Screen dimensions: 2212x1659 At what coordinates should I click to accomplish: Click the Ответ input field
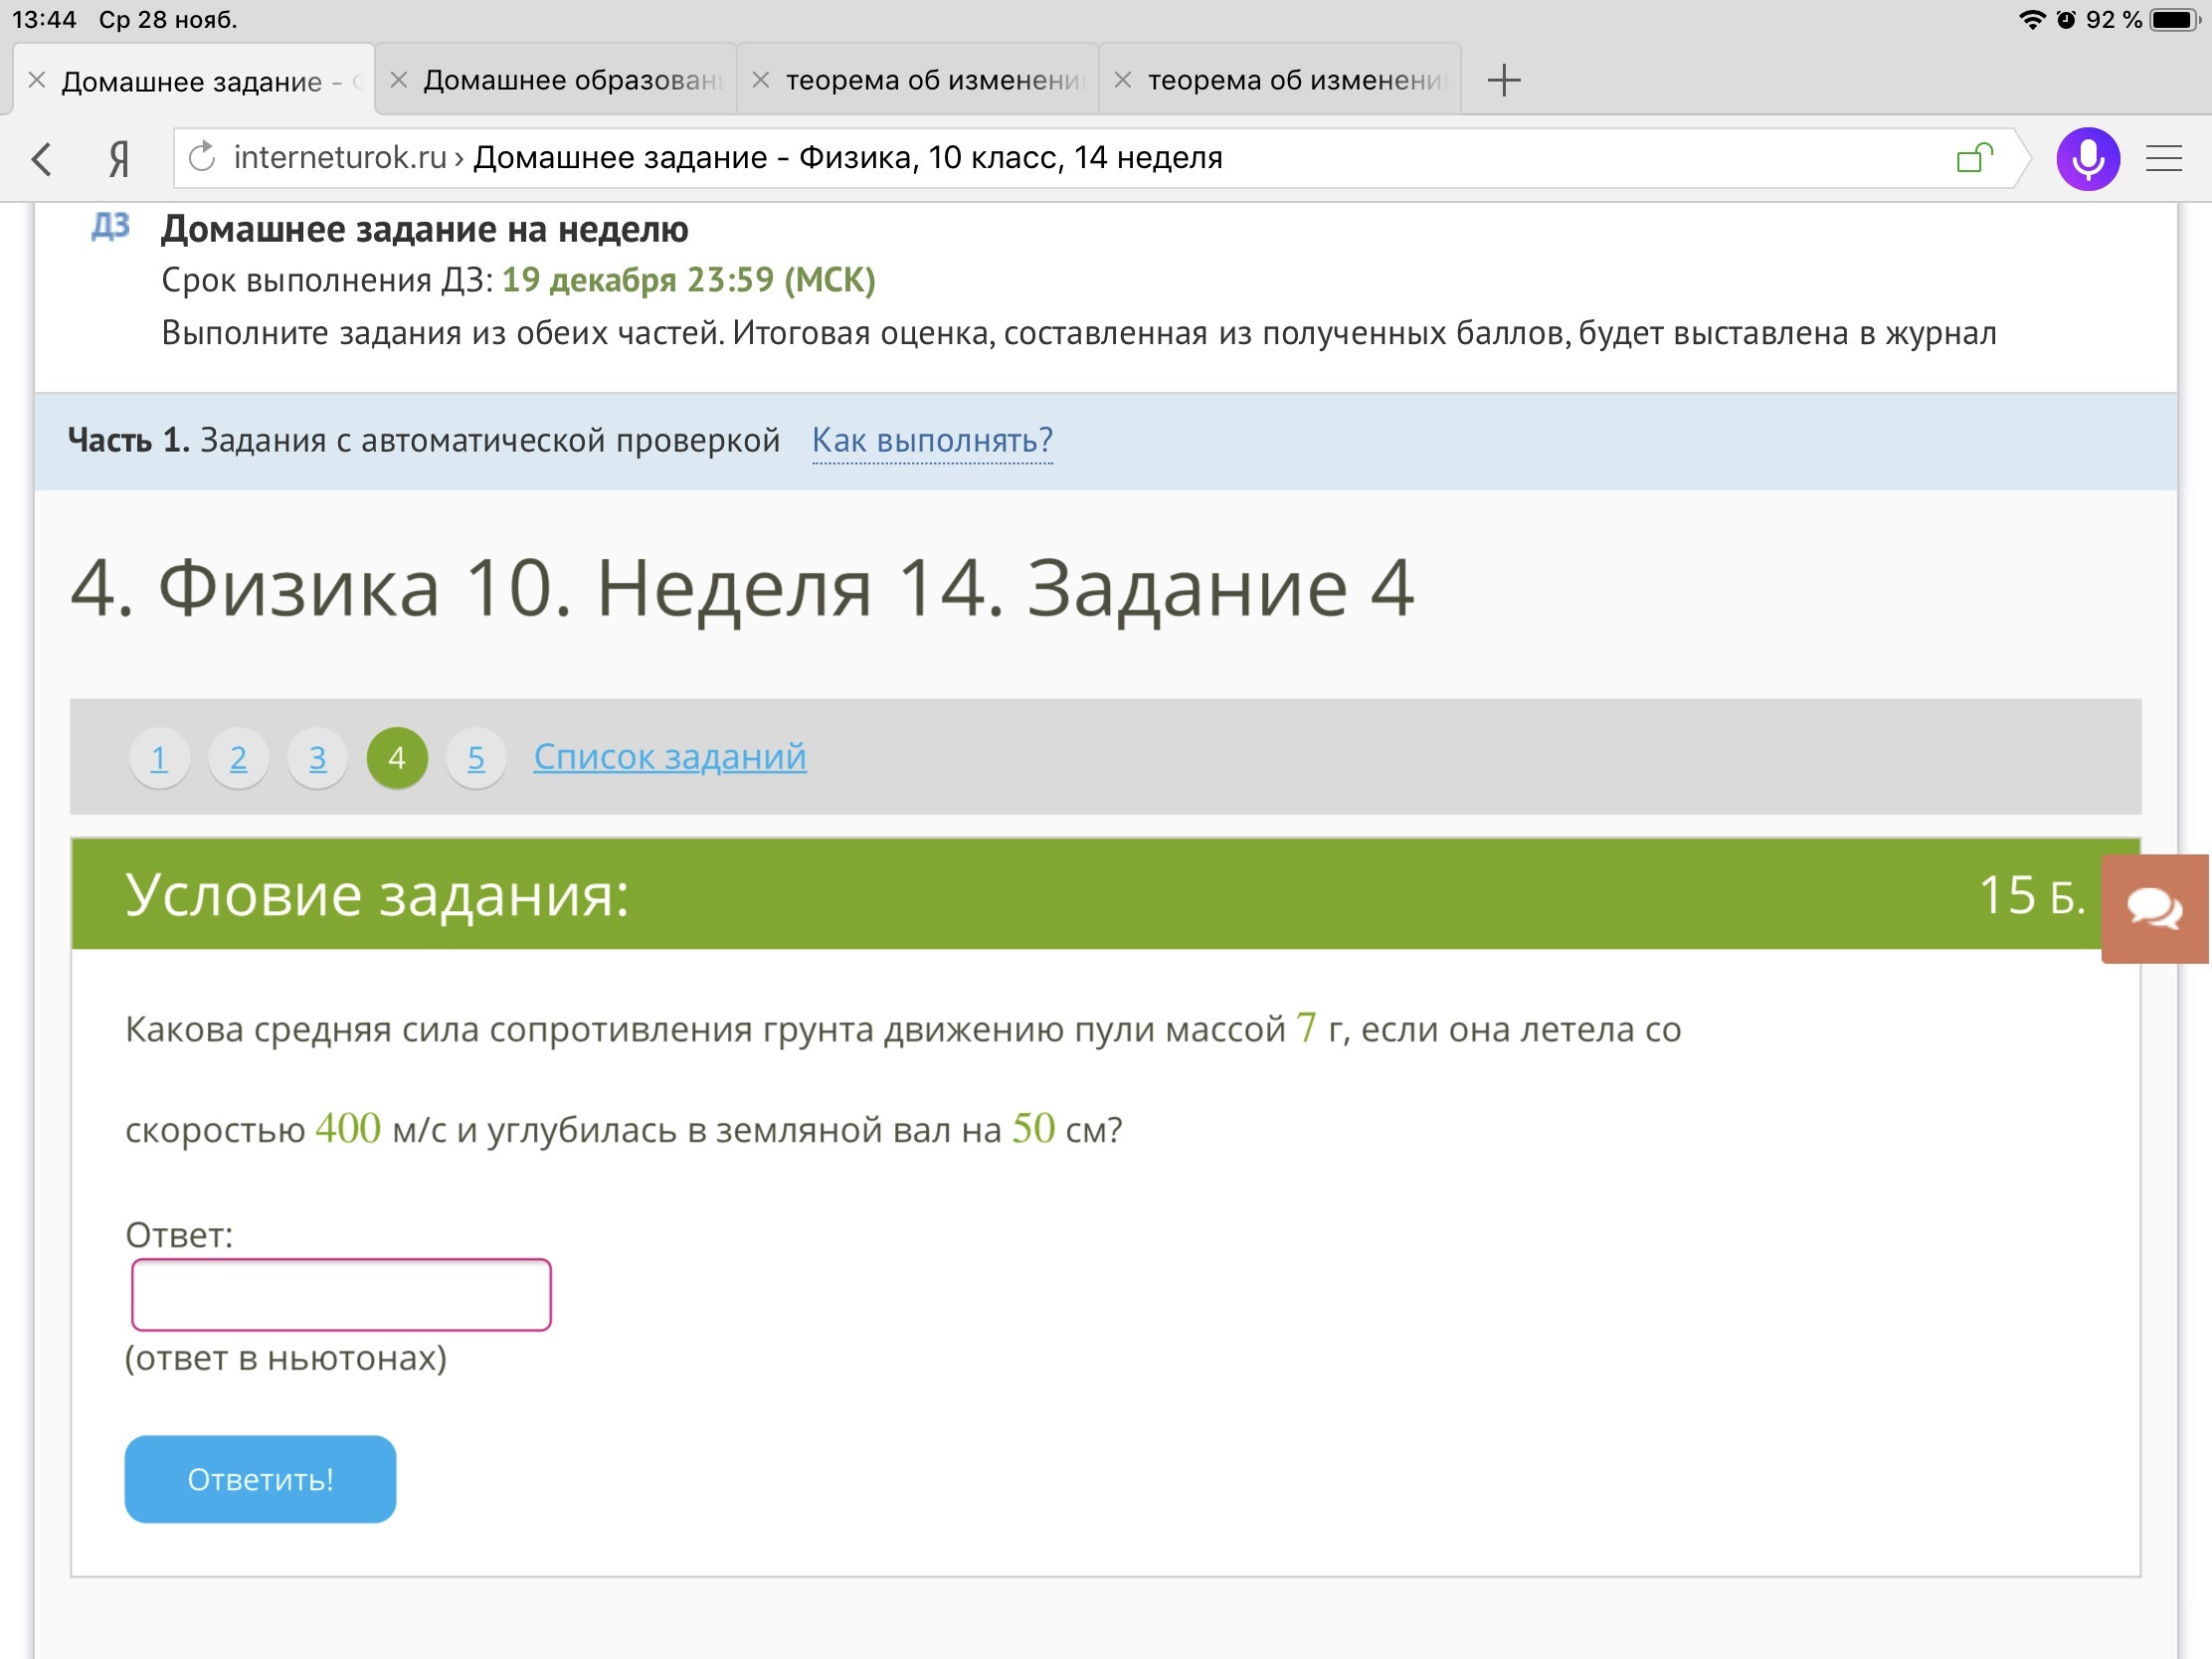pyautogui.click(x=341, y=1294)
